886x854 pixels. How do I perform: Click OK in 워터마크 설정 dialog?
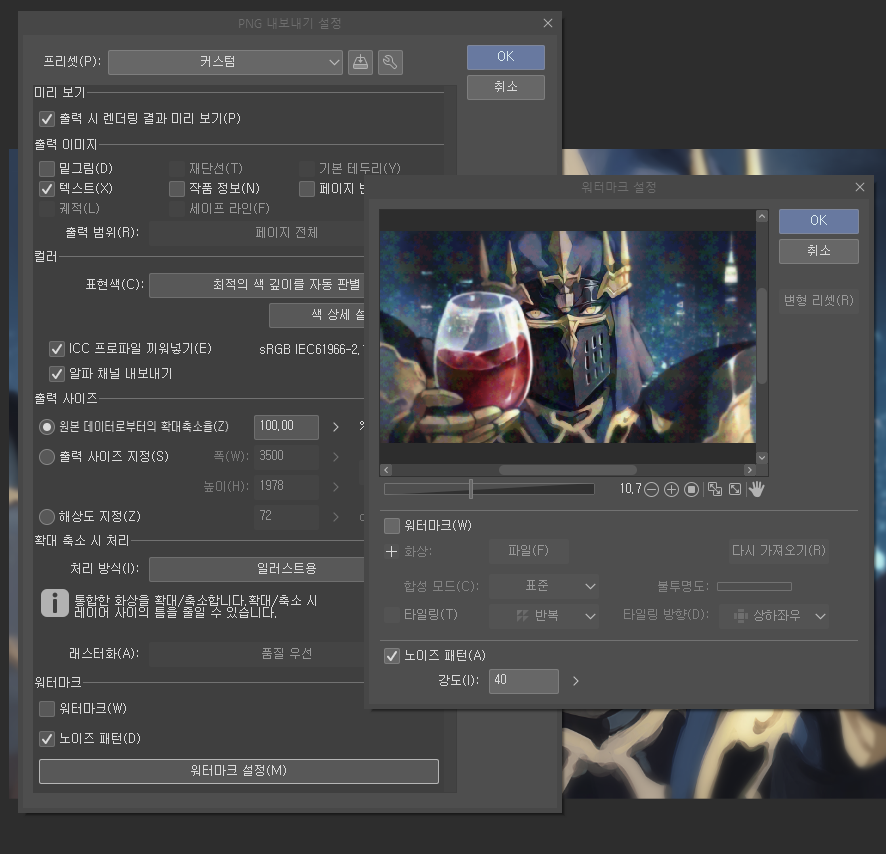(819, 221)
